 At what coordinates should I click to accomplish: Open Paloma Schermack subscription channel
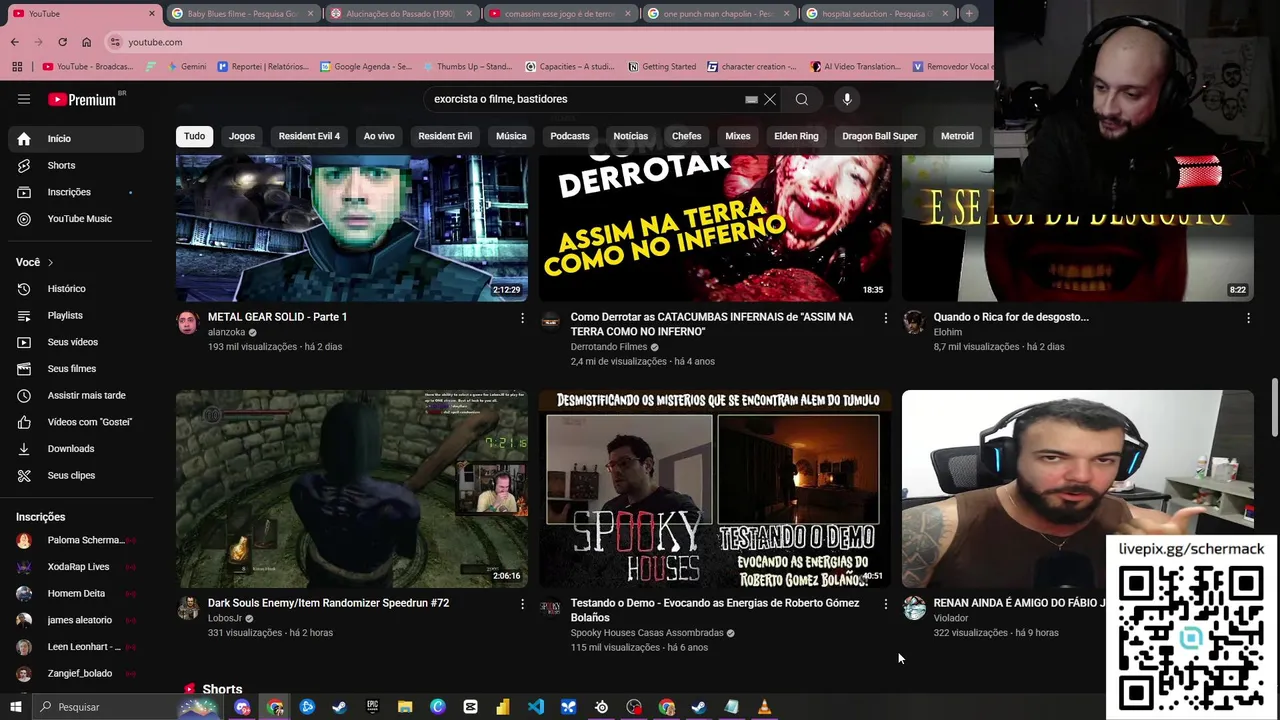tap(76, 540)
